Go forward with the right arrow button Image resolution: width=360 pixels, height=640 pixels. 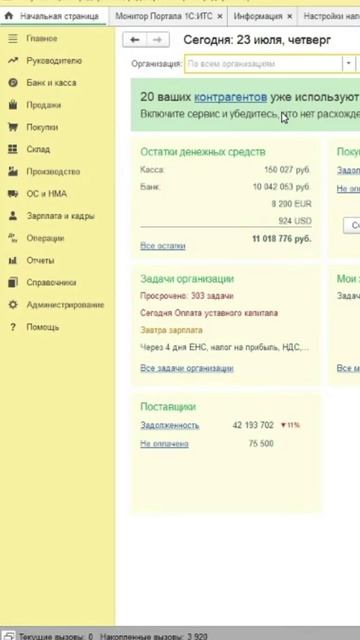[158, 40]
